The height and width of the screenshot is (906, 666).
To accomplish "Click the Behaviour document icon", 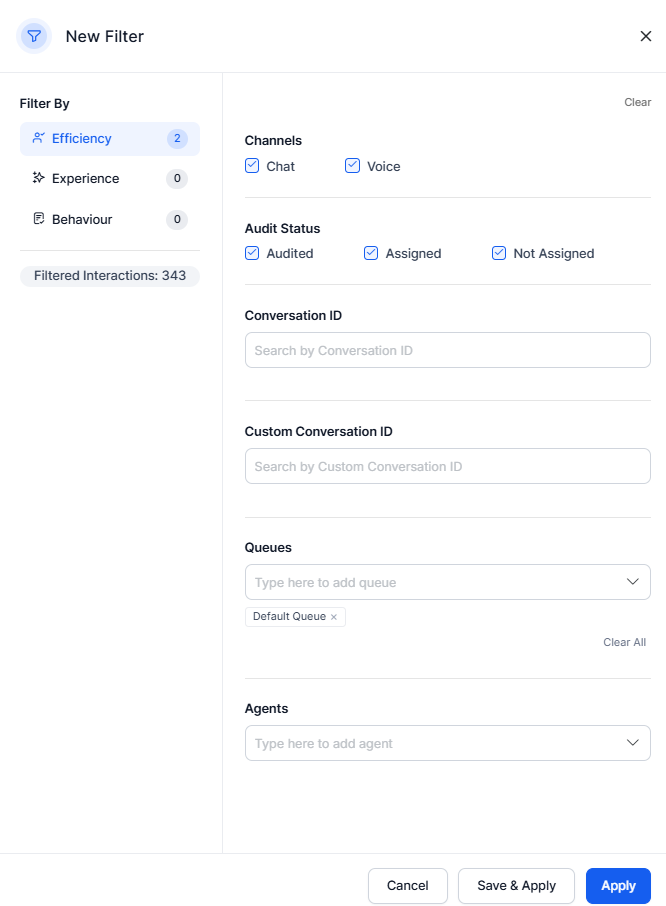I will pyautogui.click(x=38, y=219).
